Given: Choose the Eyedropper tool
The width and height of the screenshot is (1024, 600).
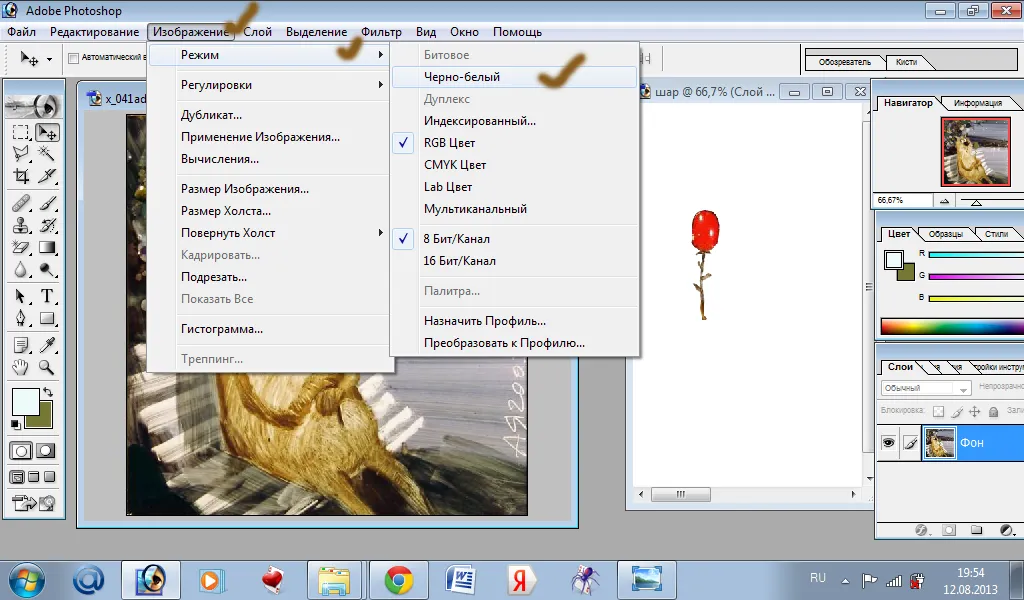Looking at the screenshot, I should pos(47,345).
